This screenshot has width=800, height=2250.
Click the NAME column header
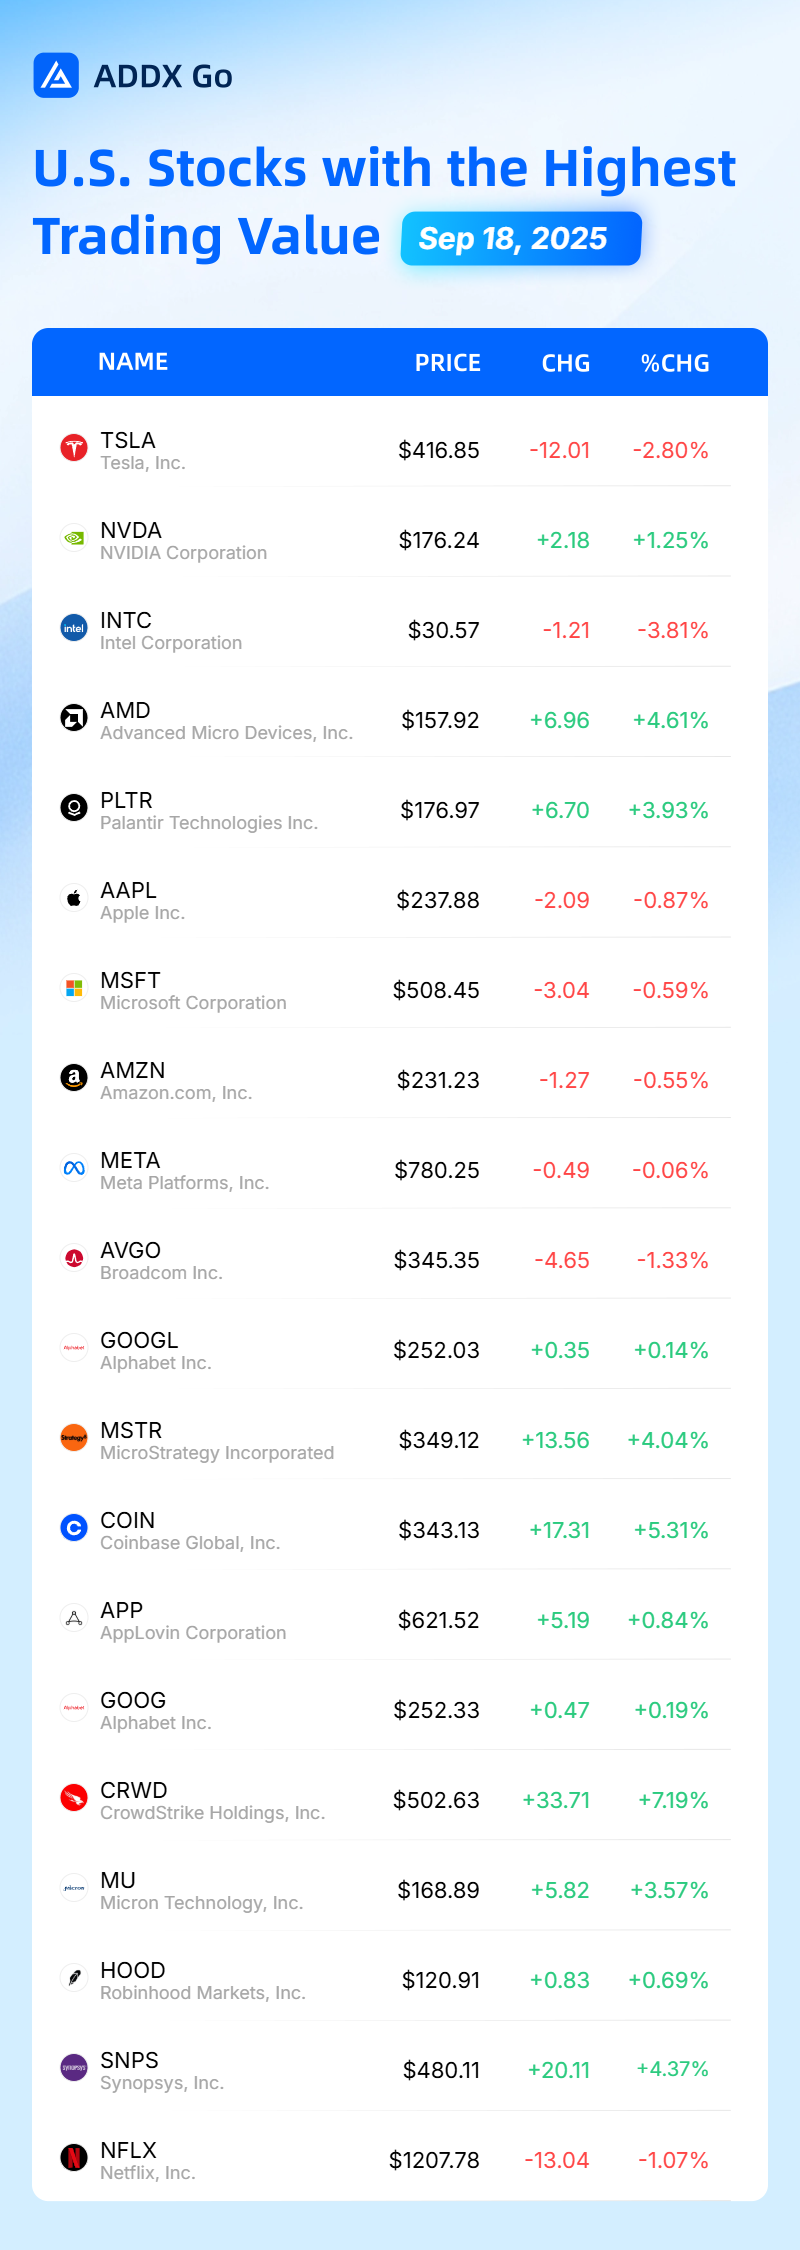pos(133,362)
